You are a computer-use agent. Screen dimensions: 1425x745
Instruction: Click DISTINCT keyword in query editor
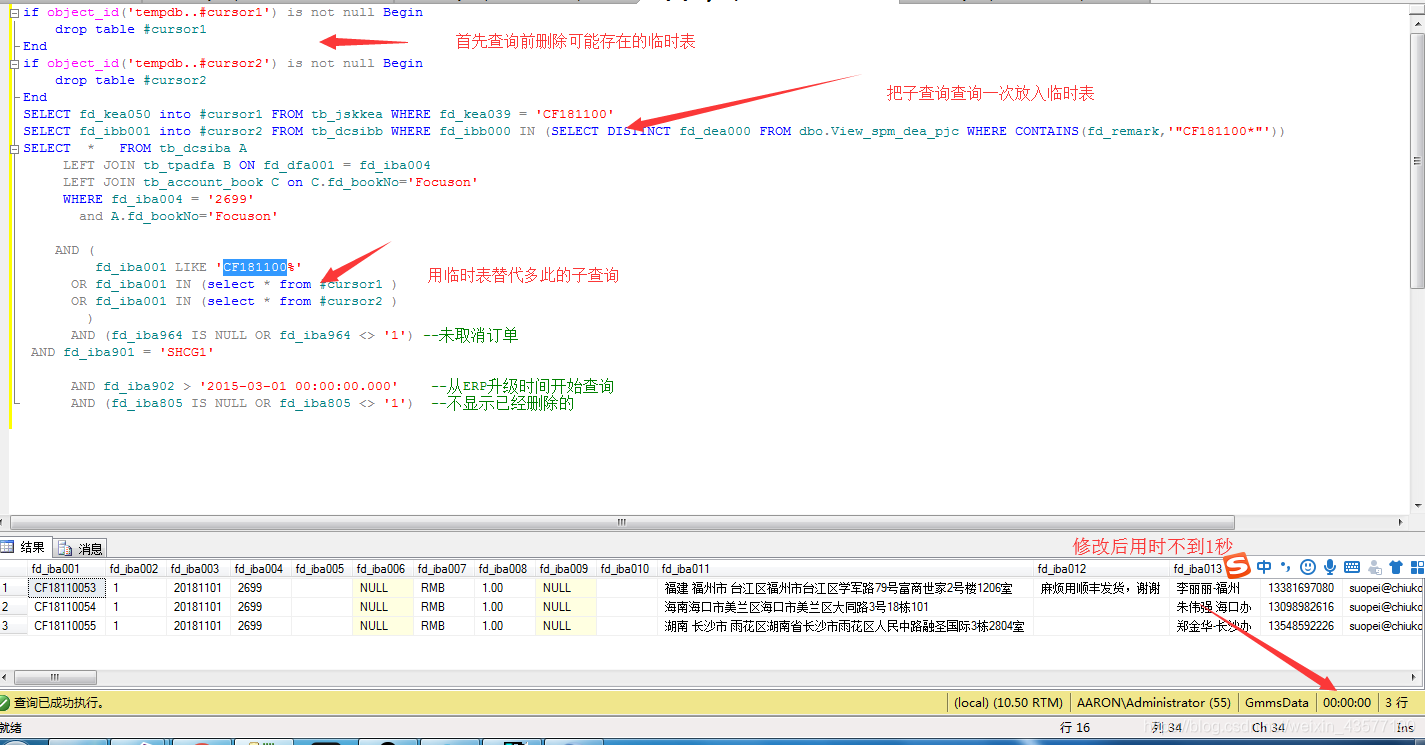coord(639,131)
